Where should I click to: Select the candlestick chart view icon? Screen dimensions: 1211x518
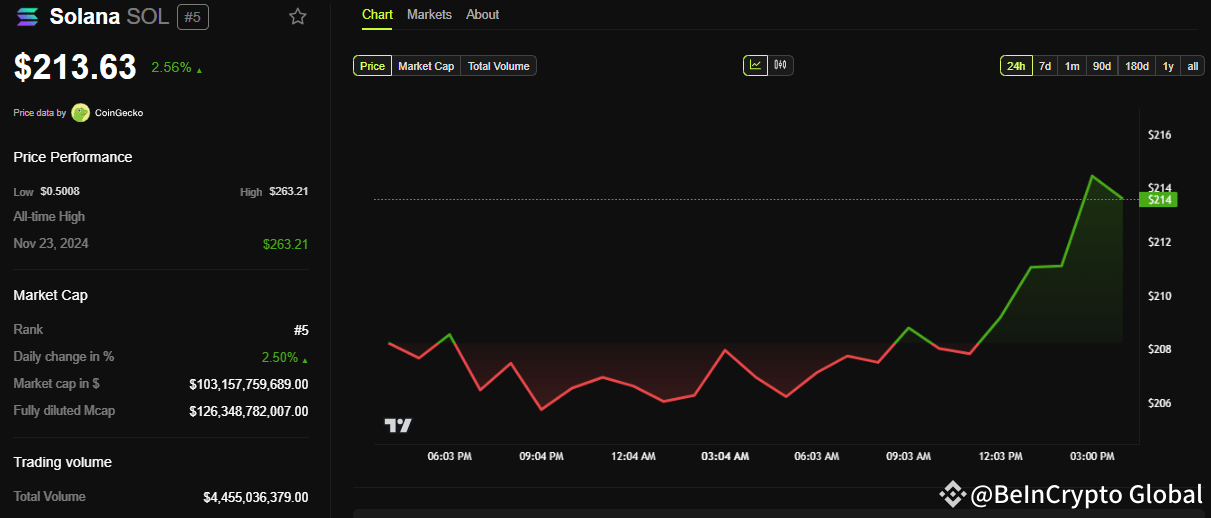(x=781, y=66)
